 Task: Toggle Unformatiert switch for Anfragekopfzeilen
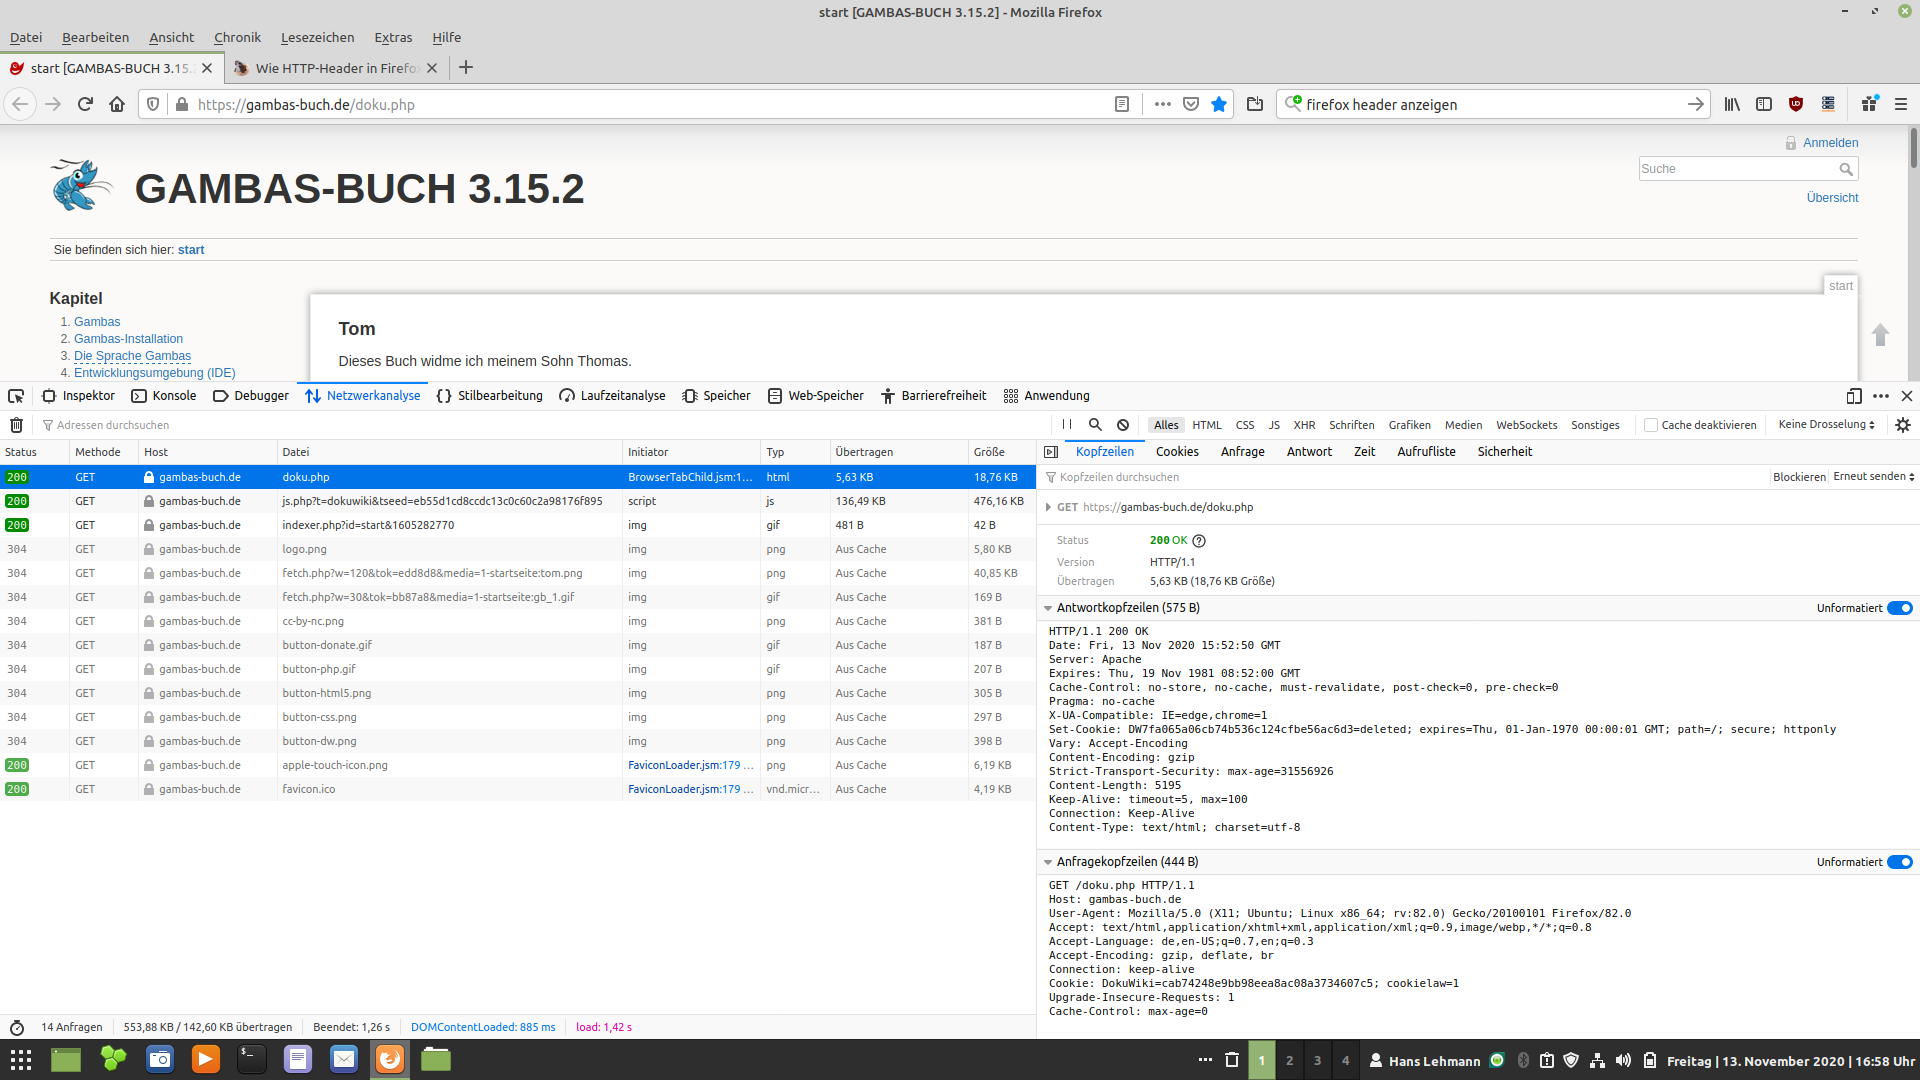tap(1899, 862)
